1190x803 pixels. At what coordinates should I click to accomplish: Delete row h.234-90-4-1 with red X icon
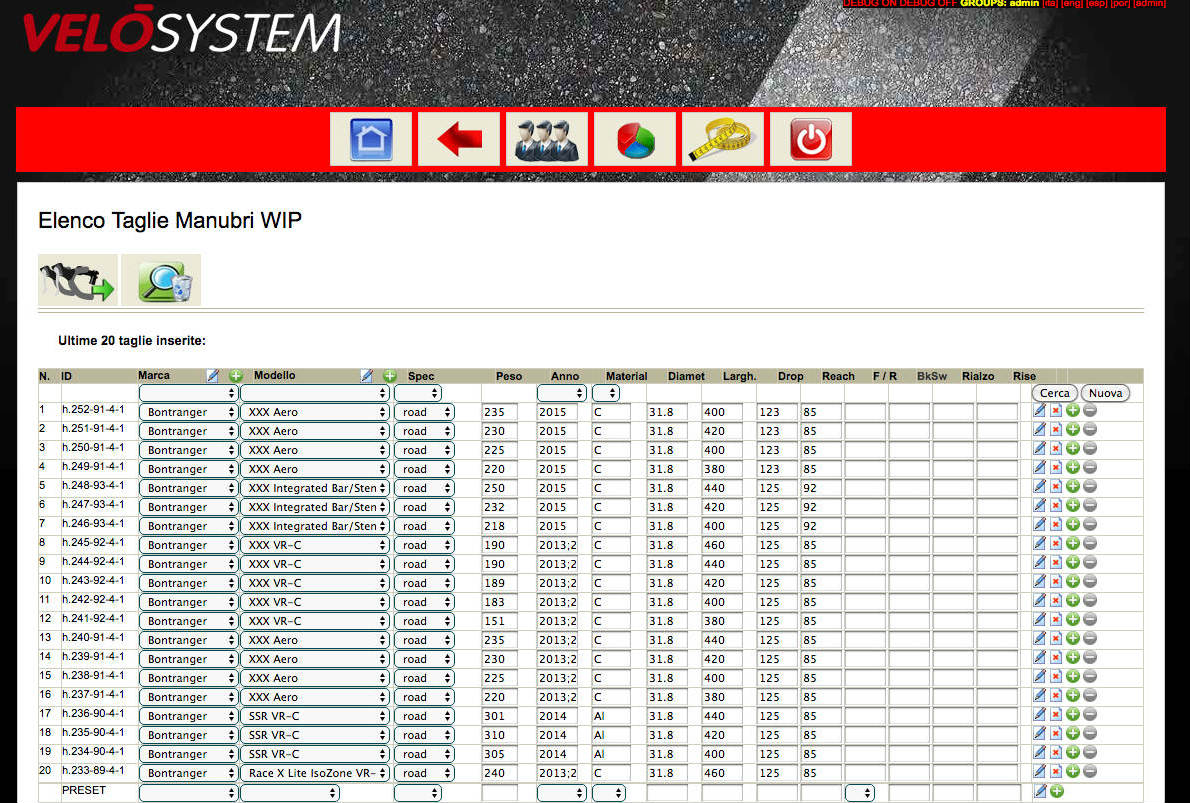point(1056,752)
